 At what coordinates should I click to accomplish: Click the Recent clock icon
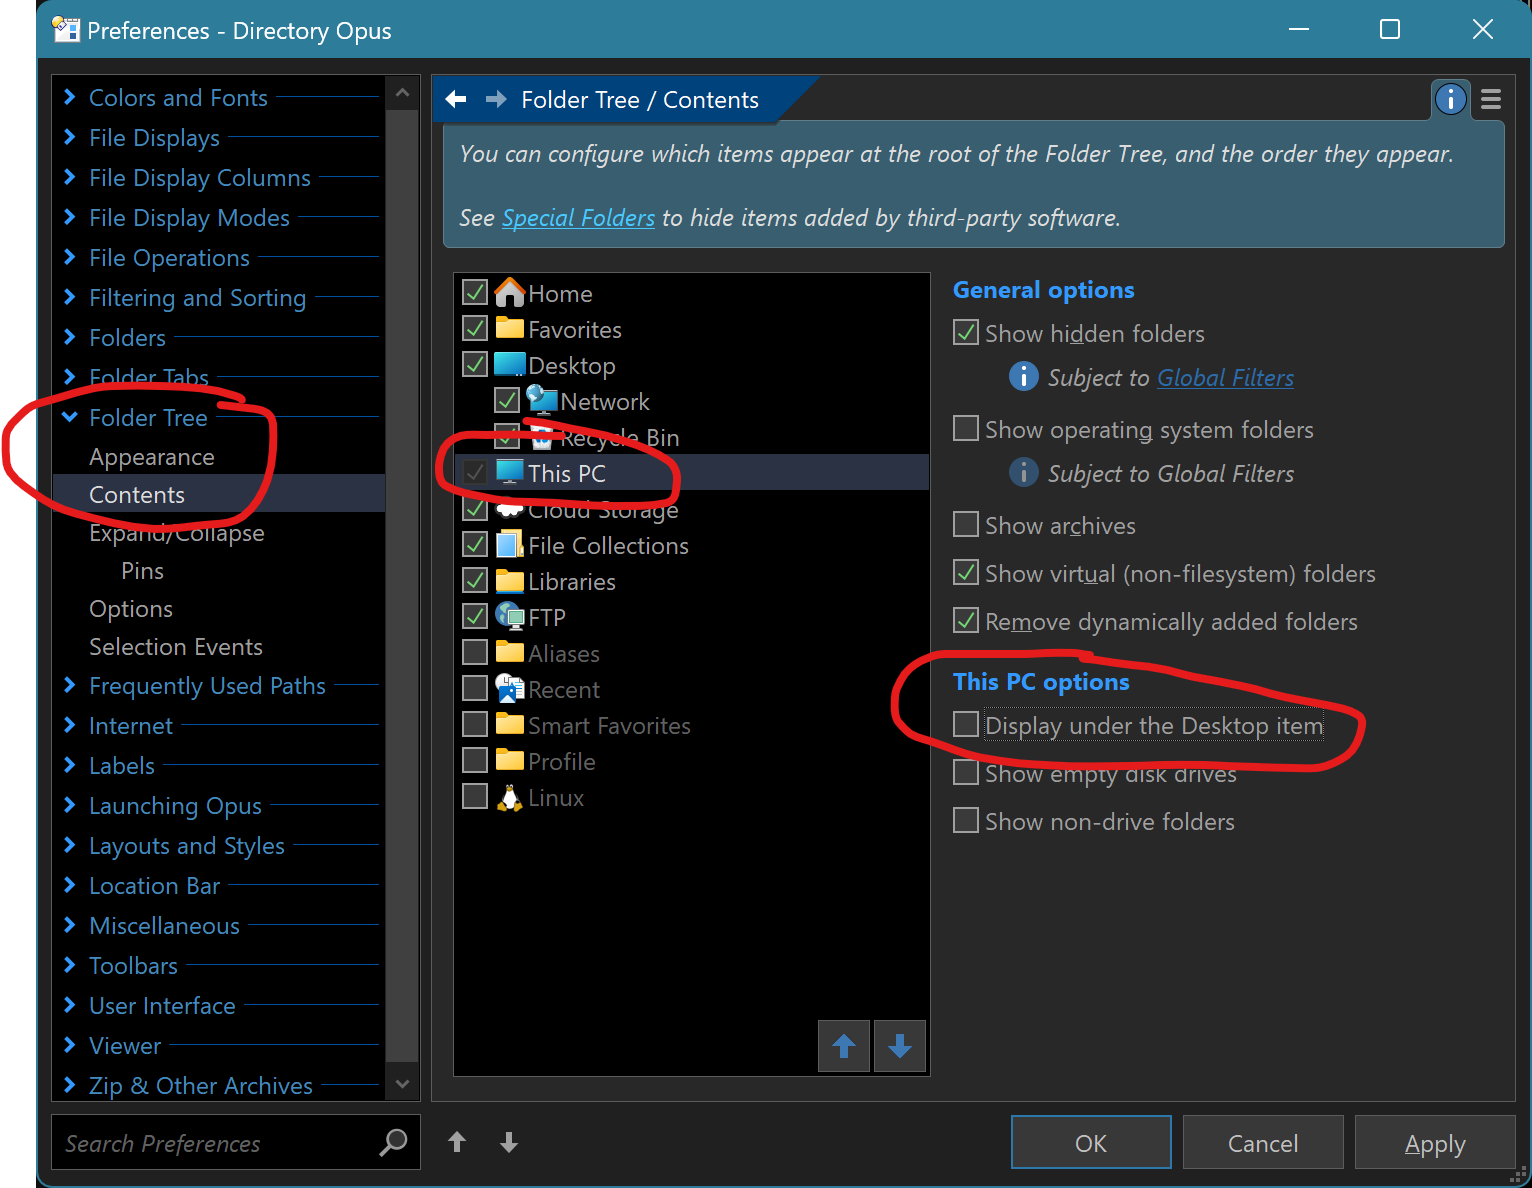click(x=509, y=688)
